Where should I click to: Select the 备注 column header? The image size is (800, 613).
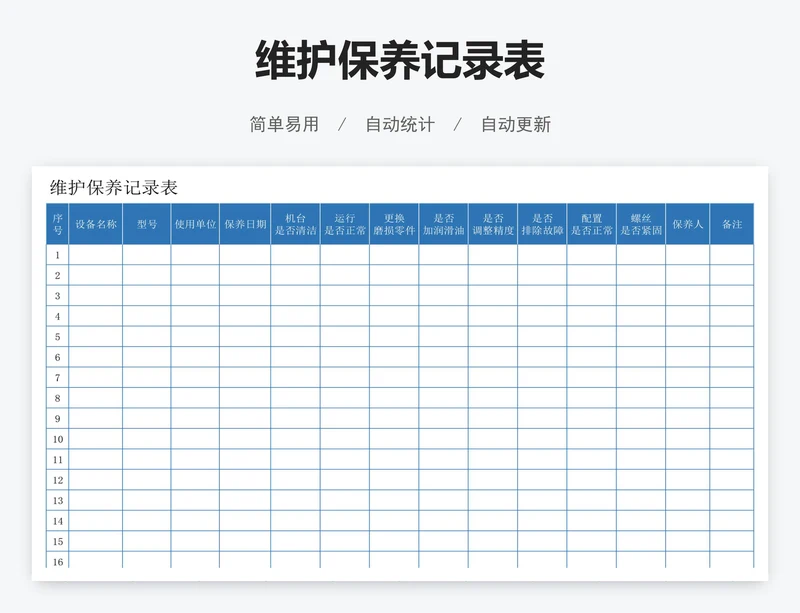tap(732, 224)
